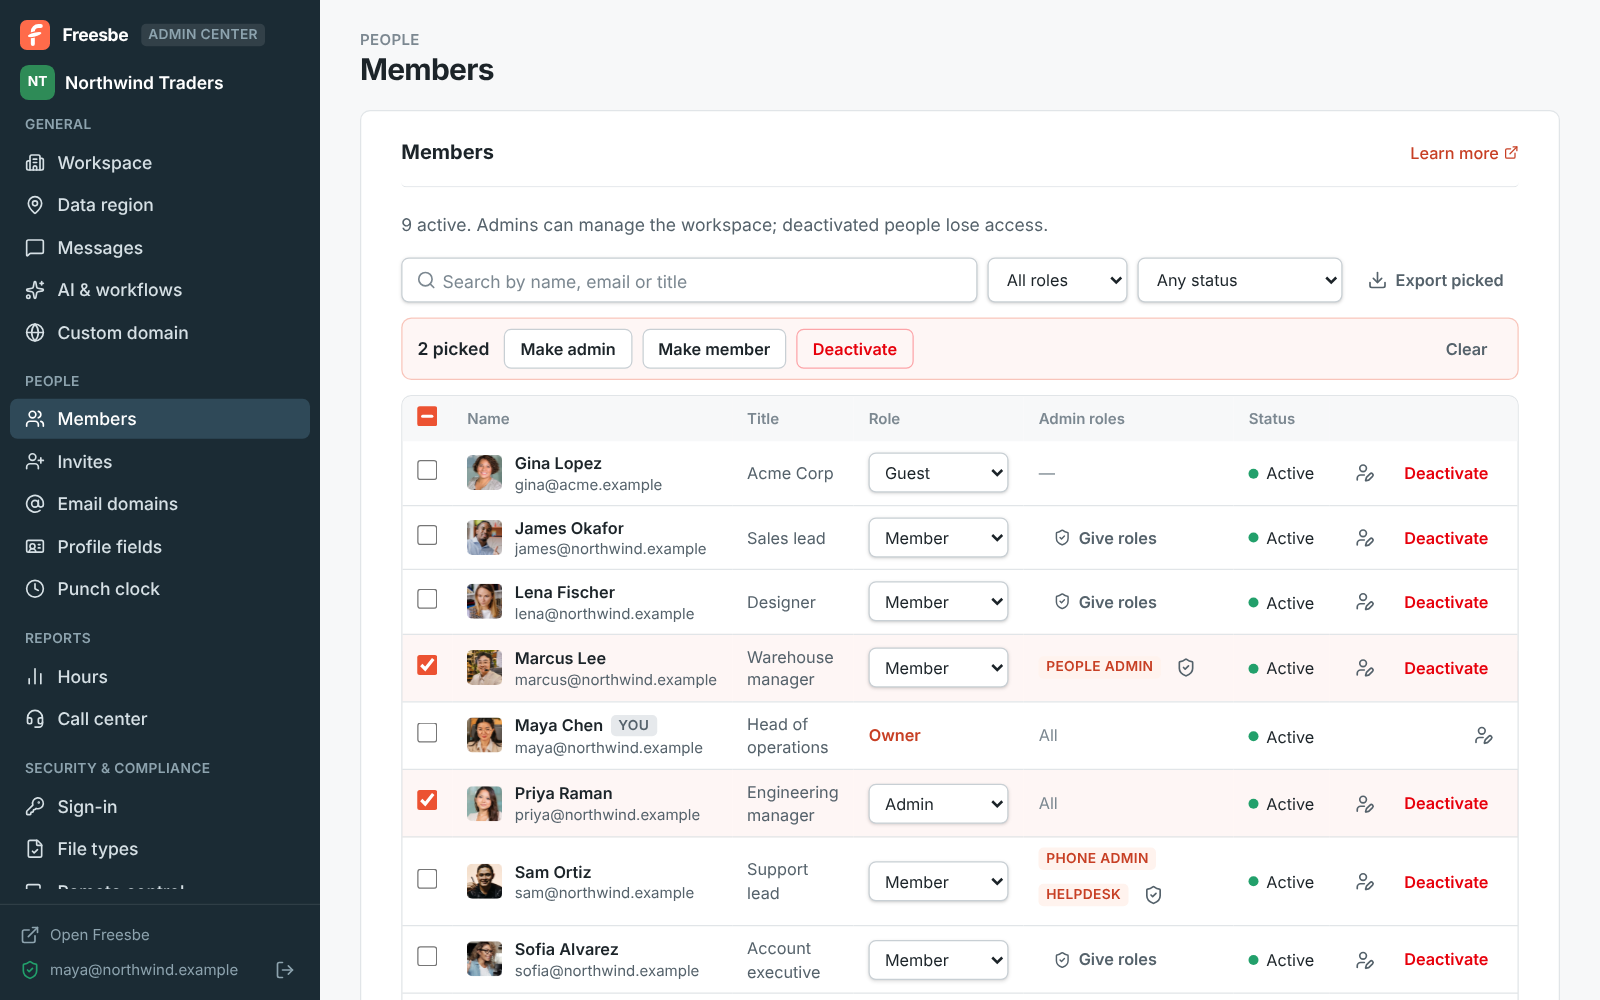Click the shield icon next to HELPDESK badge
The width and height of the screenshot is (1600, 1000).
[x=1153, y=895]
